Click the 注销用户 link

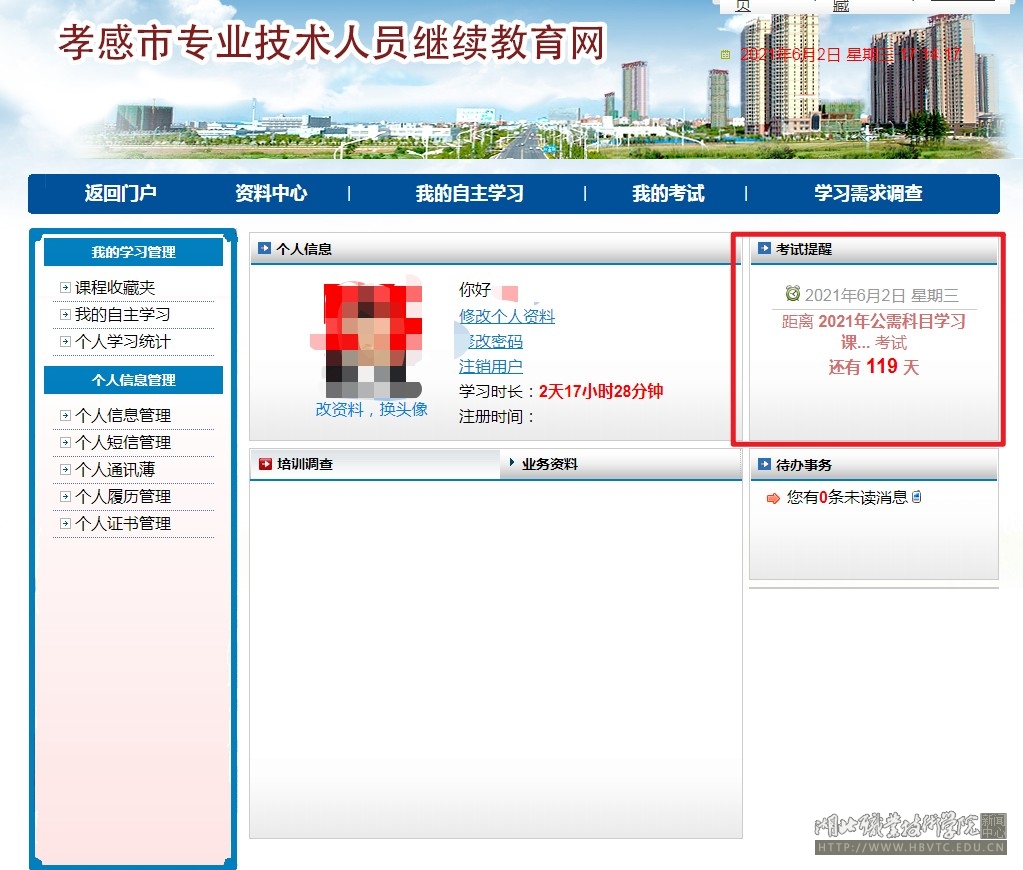click(x=490, y=366)
